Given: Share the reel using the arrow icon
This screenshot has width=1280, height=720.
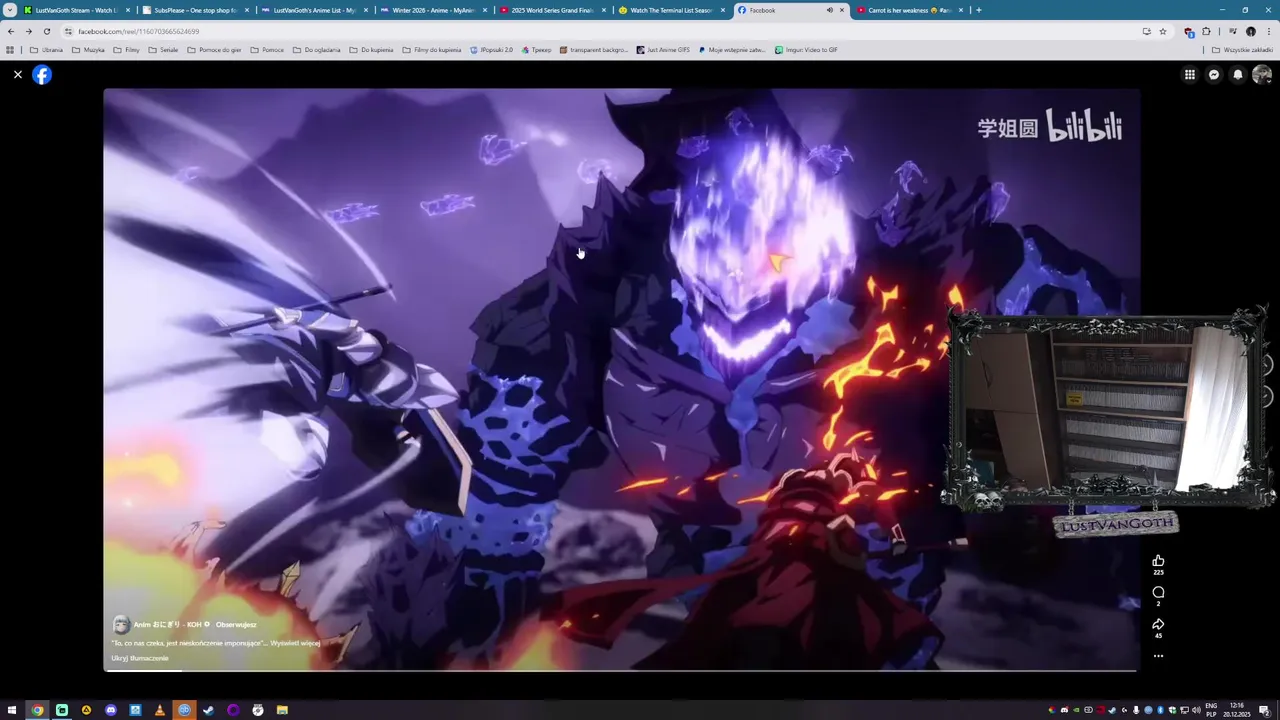Looking at the screenshot, I should tap(1158, 624).
